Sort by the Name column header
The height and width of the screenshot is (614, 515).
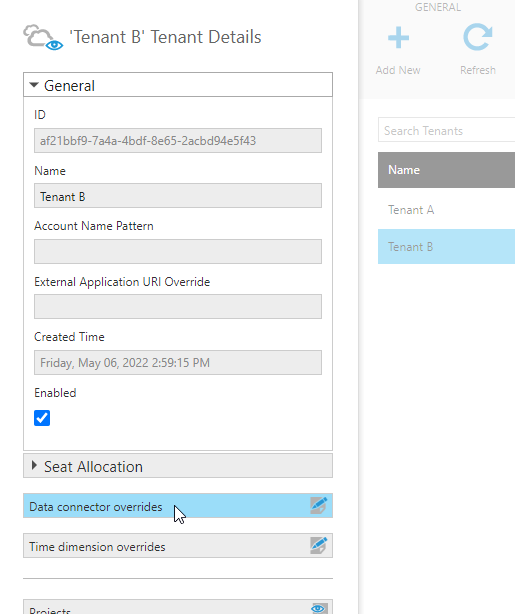(x=446, y=170)
